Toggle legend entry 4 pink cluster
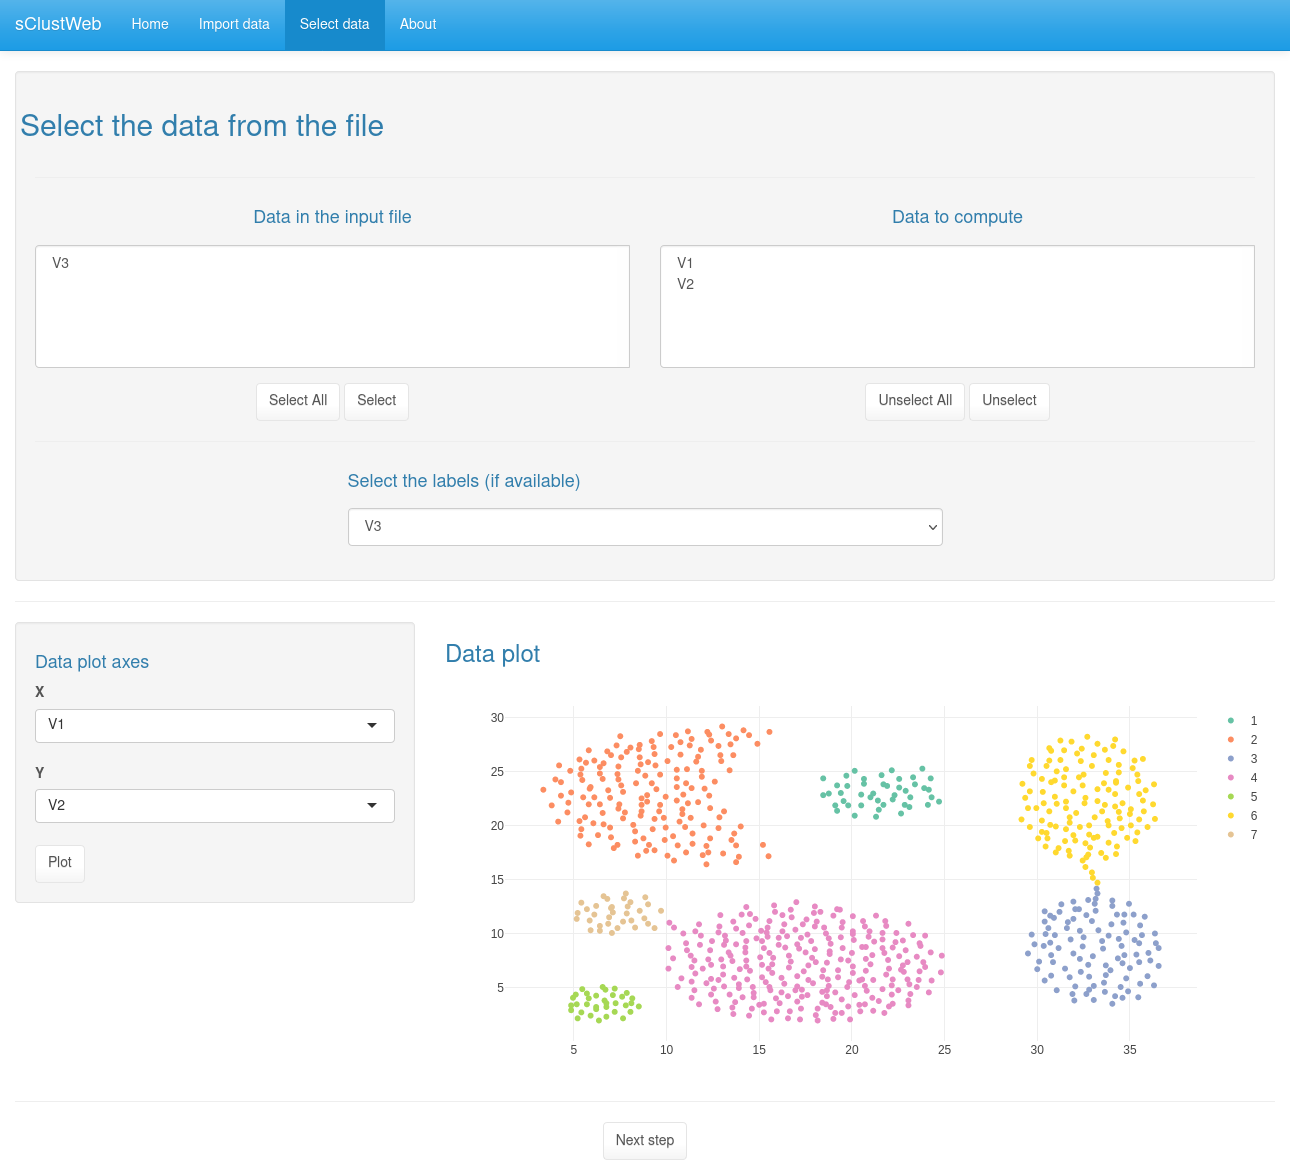Viewport: 1290px width, 1160px height. click(x=1242, y=778)
